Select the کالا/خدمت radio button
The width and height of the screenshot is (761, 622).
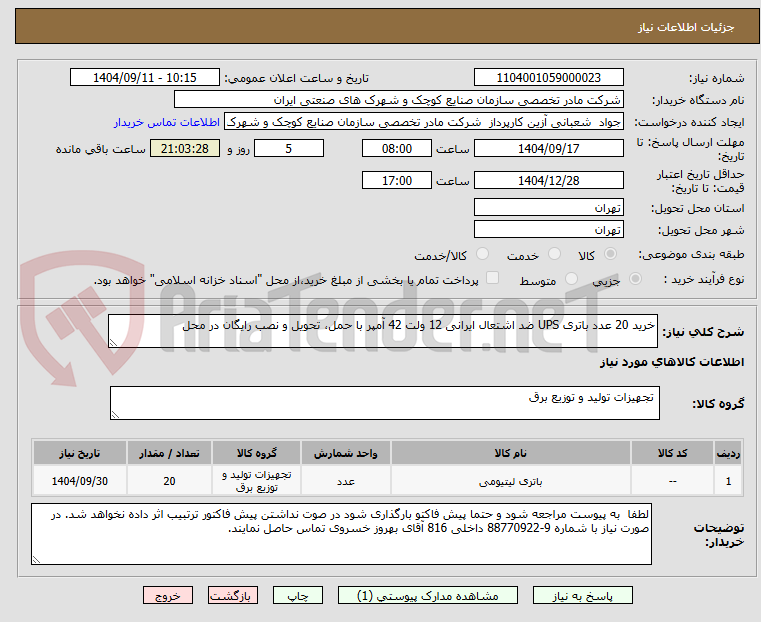(482, 254)
